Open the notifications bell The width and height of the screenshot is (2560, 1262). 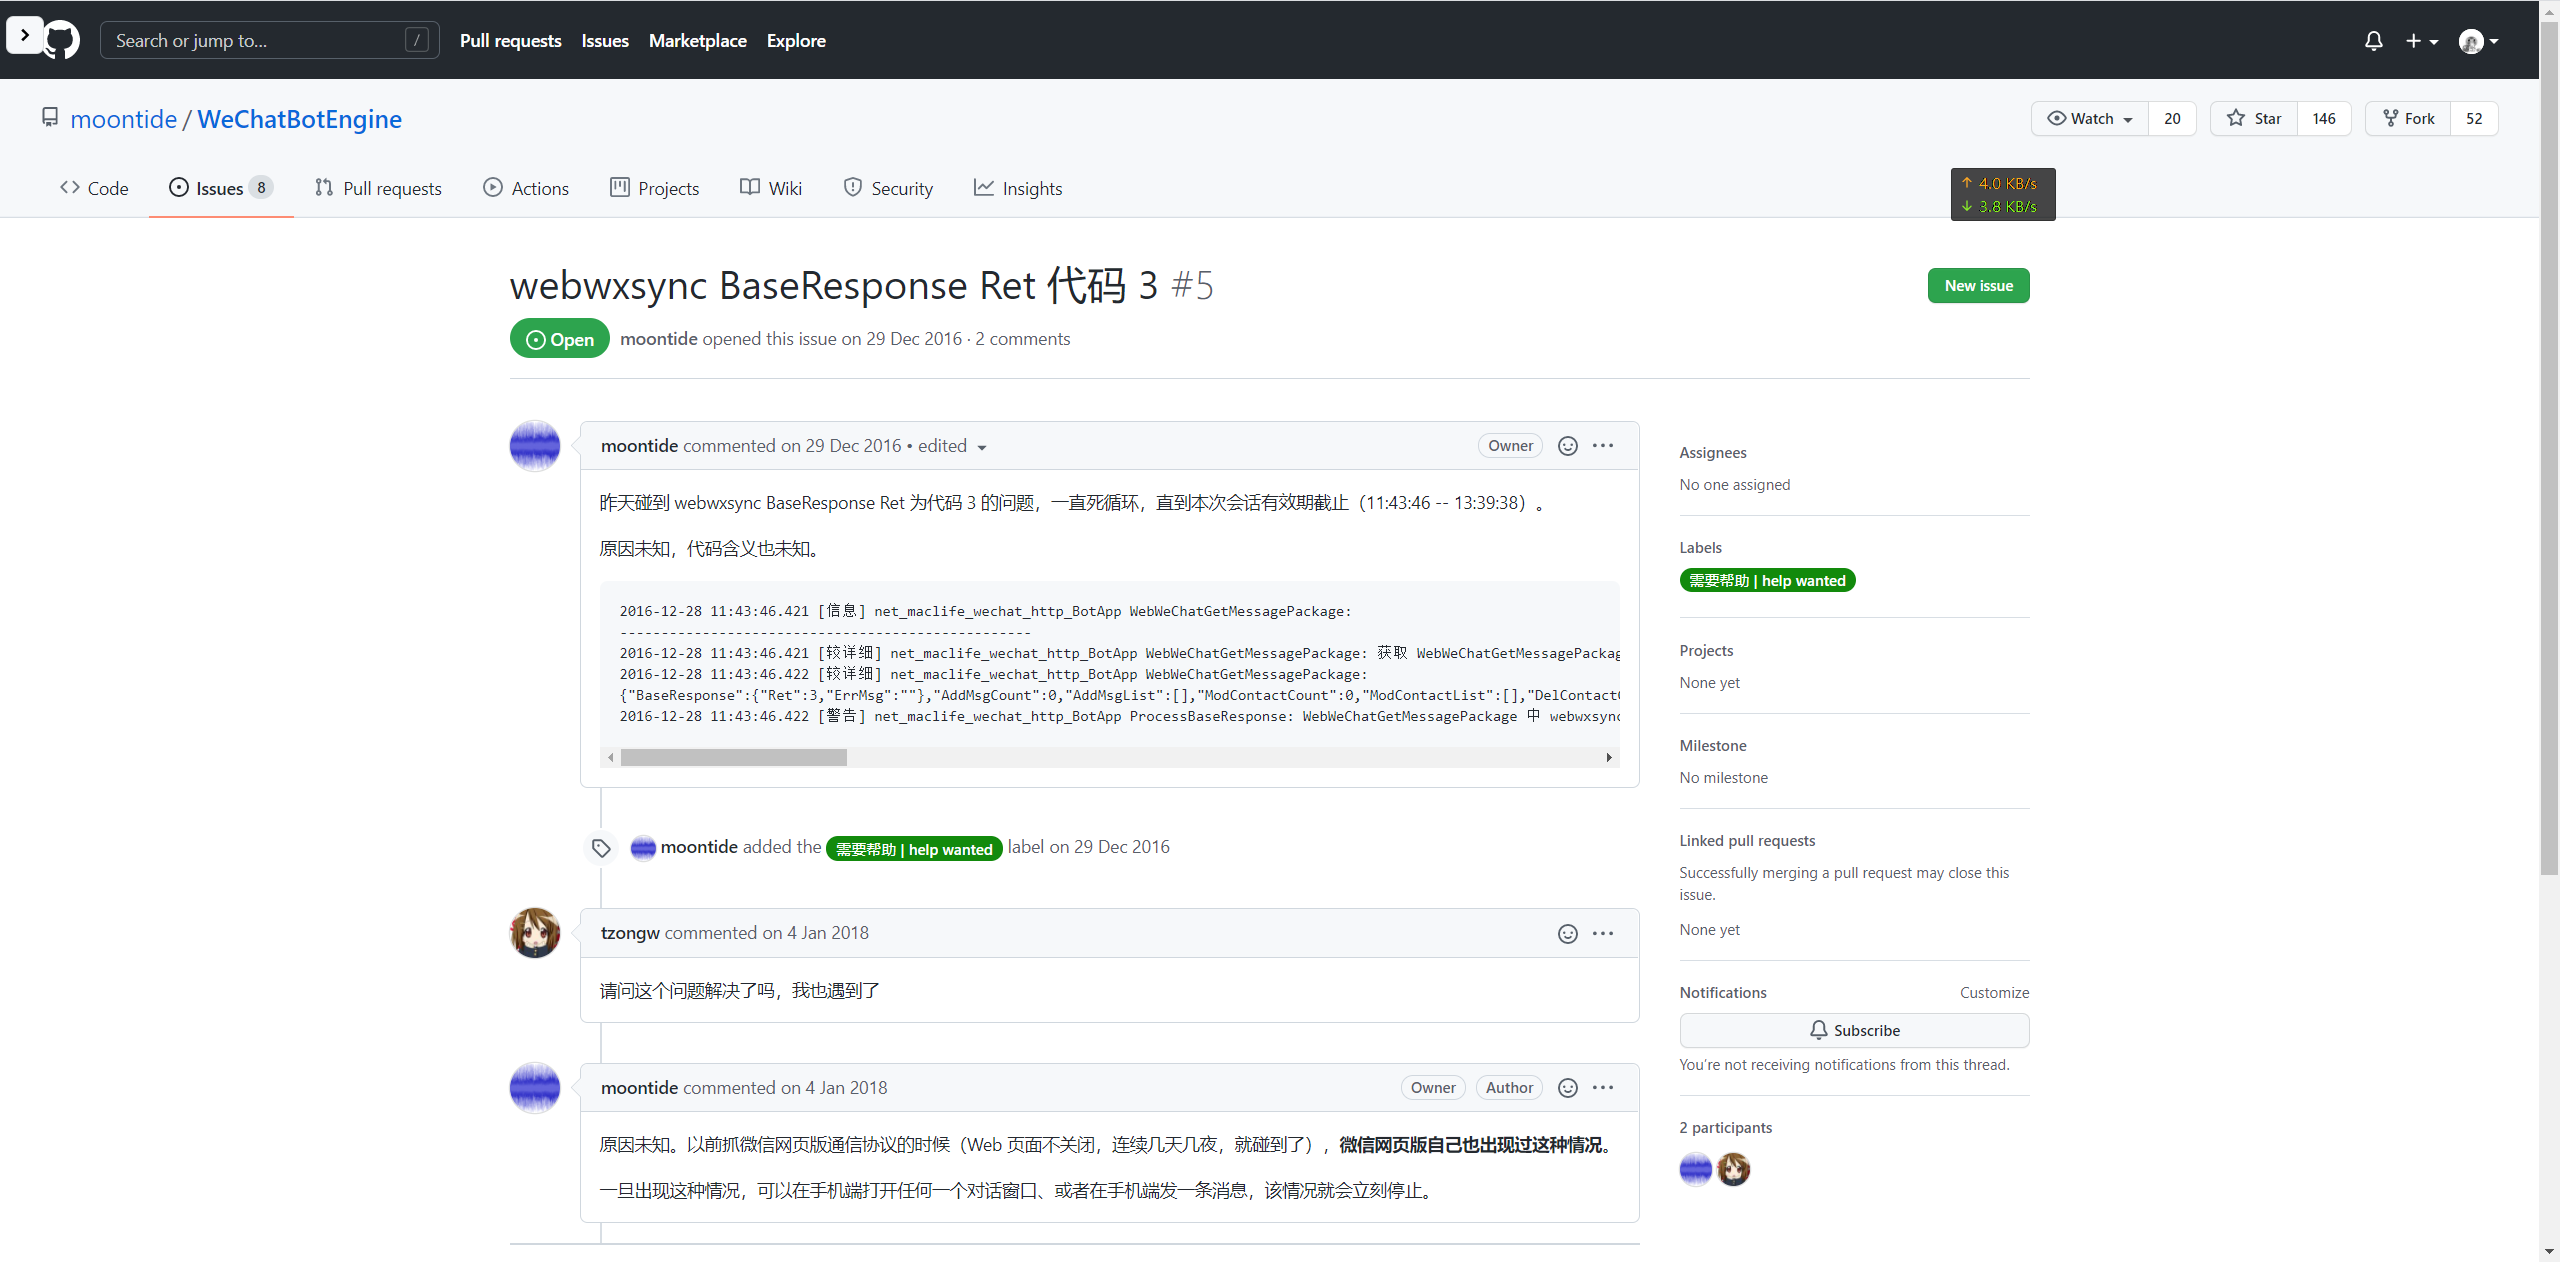(x=2373, y=40)
